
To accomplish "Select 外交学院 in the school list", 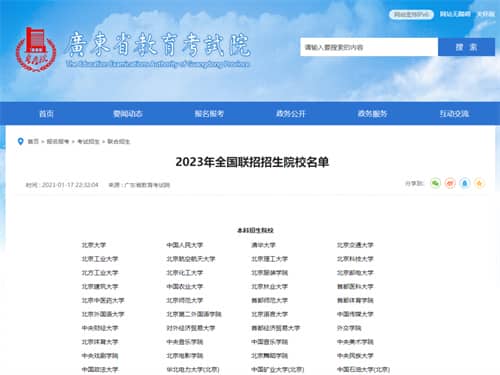I will click(349, 328).
